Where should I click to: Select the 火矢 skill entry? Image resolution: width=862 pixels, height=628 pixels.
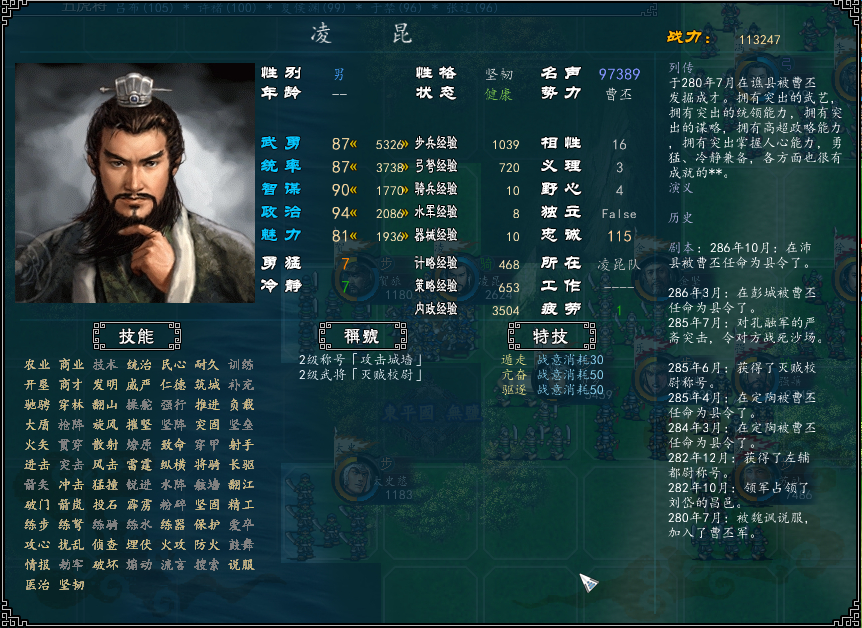pos(37,444)
